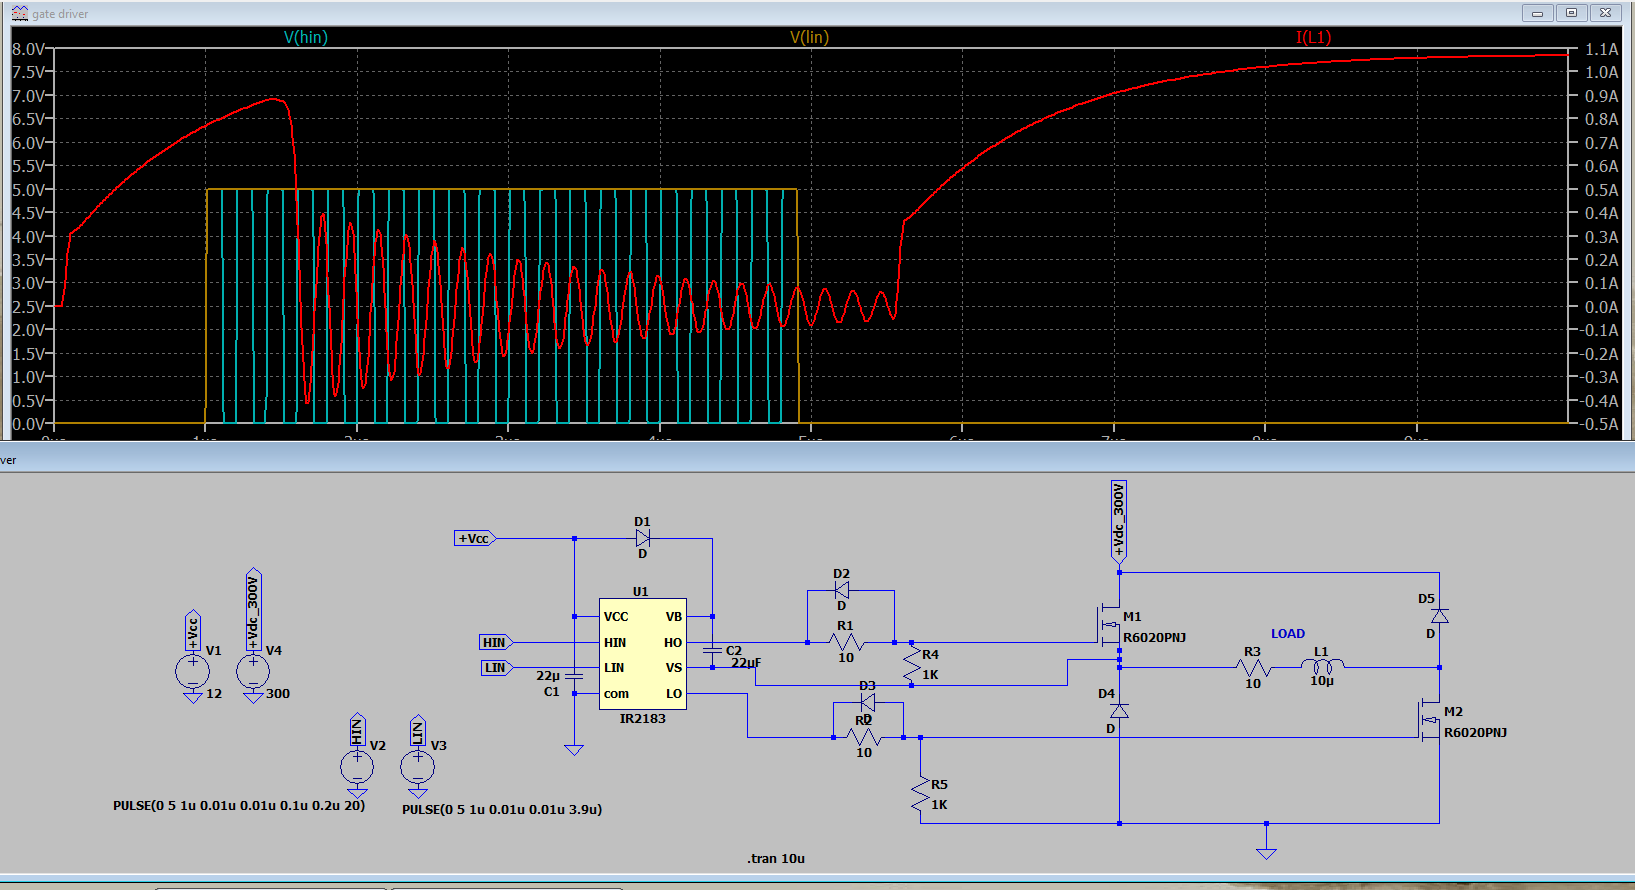Click resistor R2 symbol on LO line
Image resolution: width=1635 pixels, height=890 pixels.
864,737
